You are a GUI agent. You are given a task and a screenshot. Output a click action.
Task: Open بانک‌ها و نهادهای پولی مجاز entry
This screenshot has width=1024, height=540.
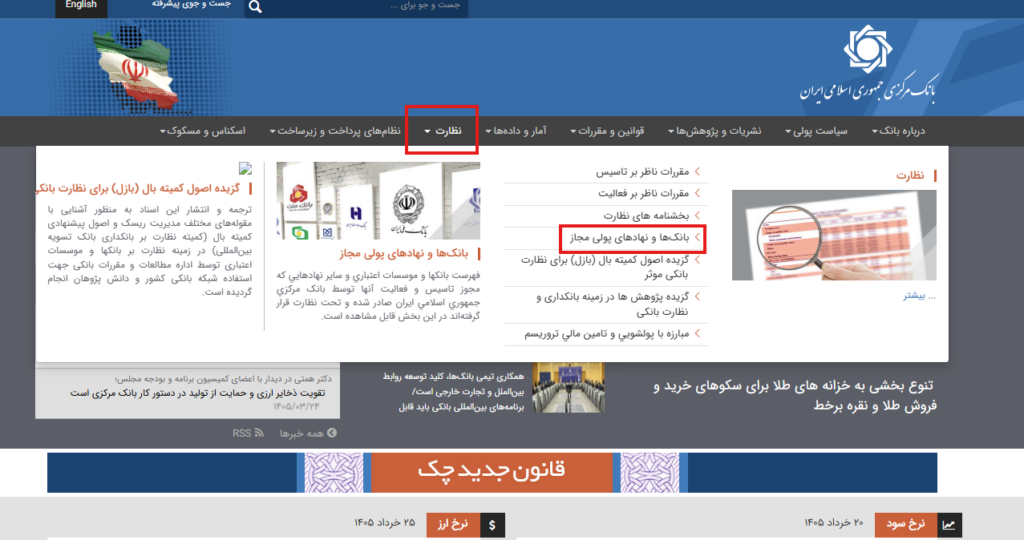tap(630, 238)
